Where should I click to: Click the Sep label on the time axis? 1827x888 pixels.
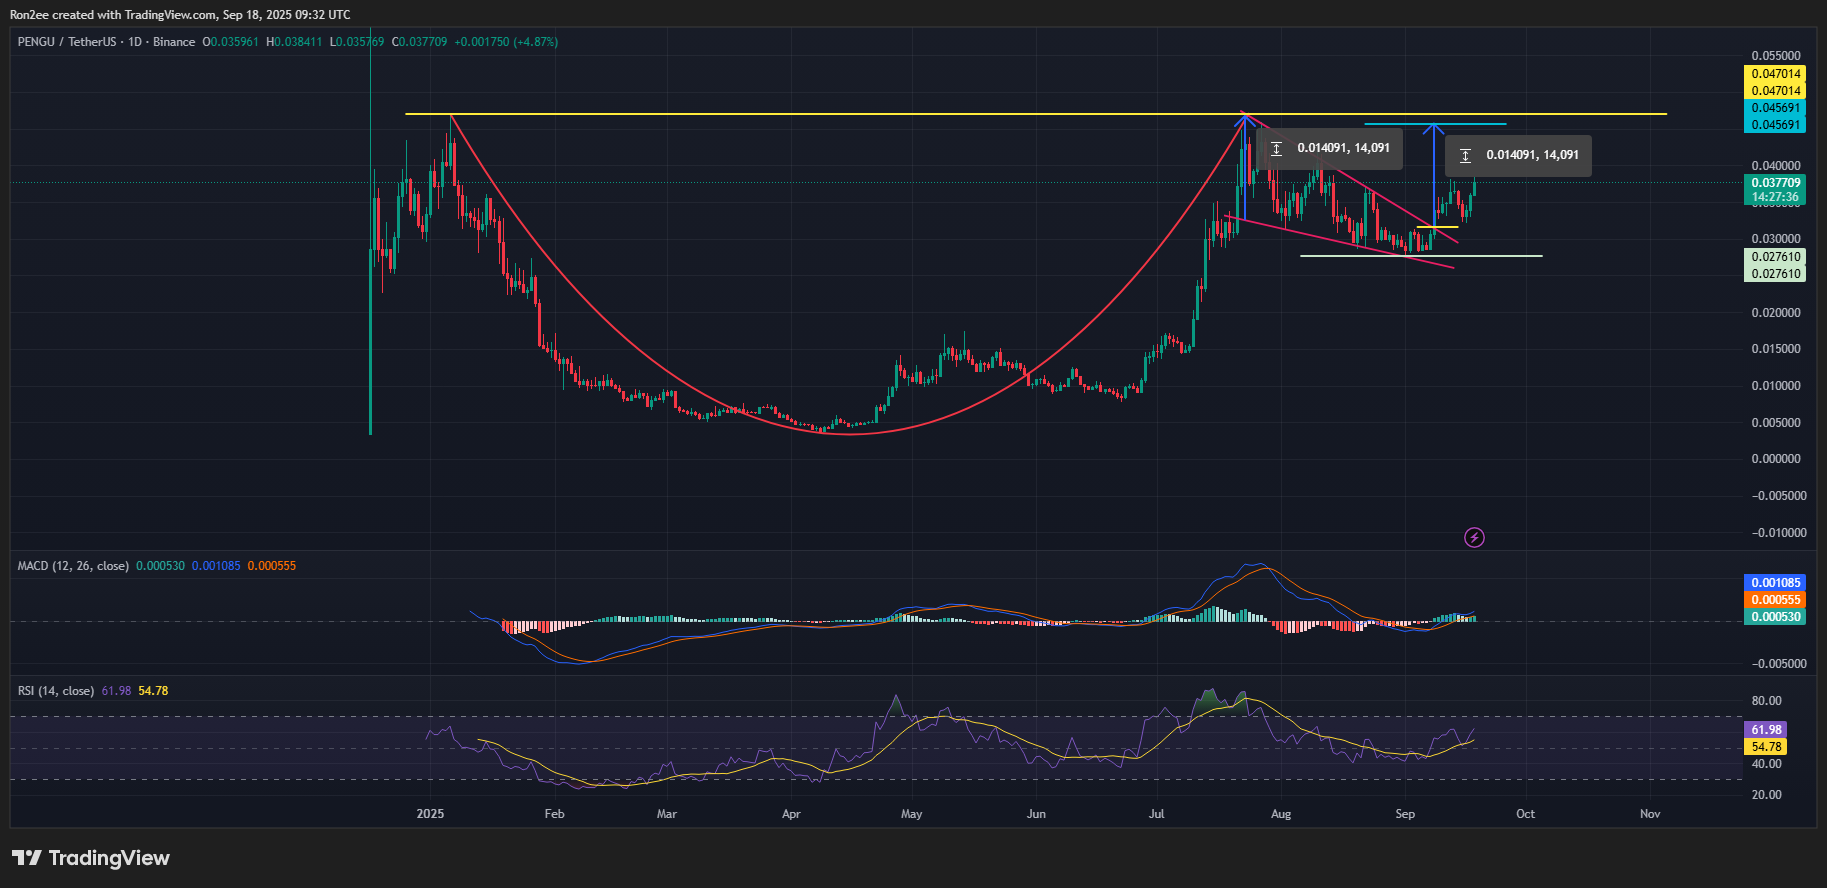coord(1405,814)
